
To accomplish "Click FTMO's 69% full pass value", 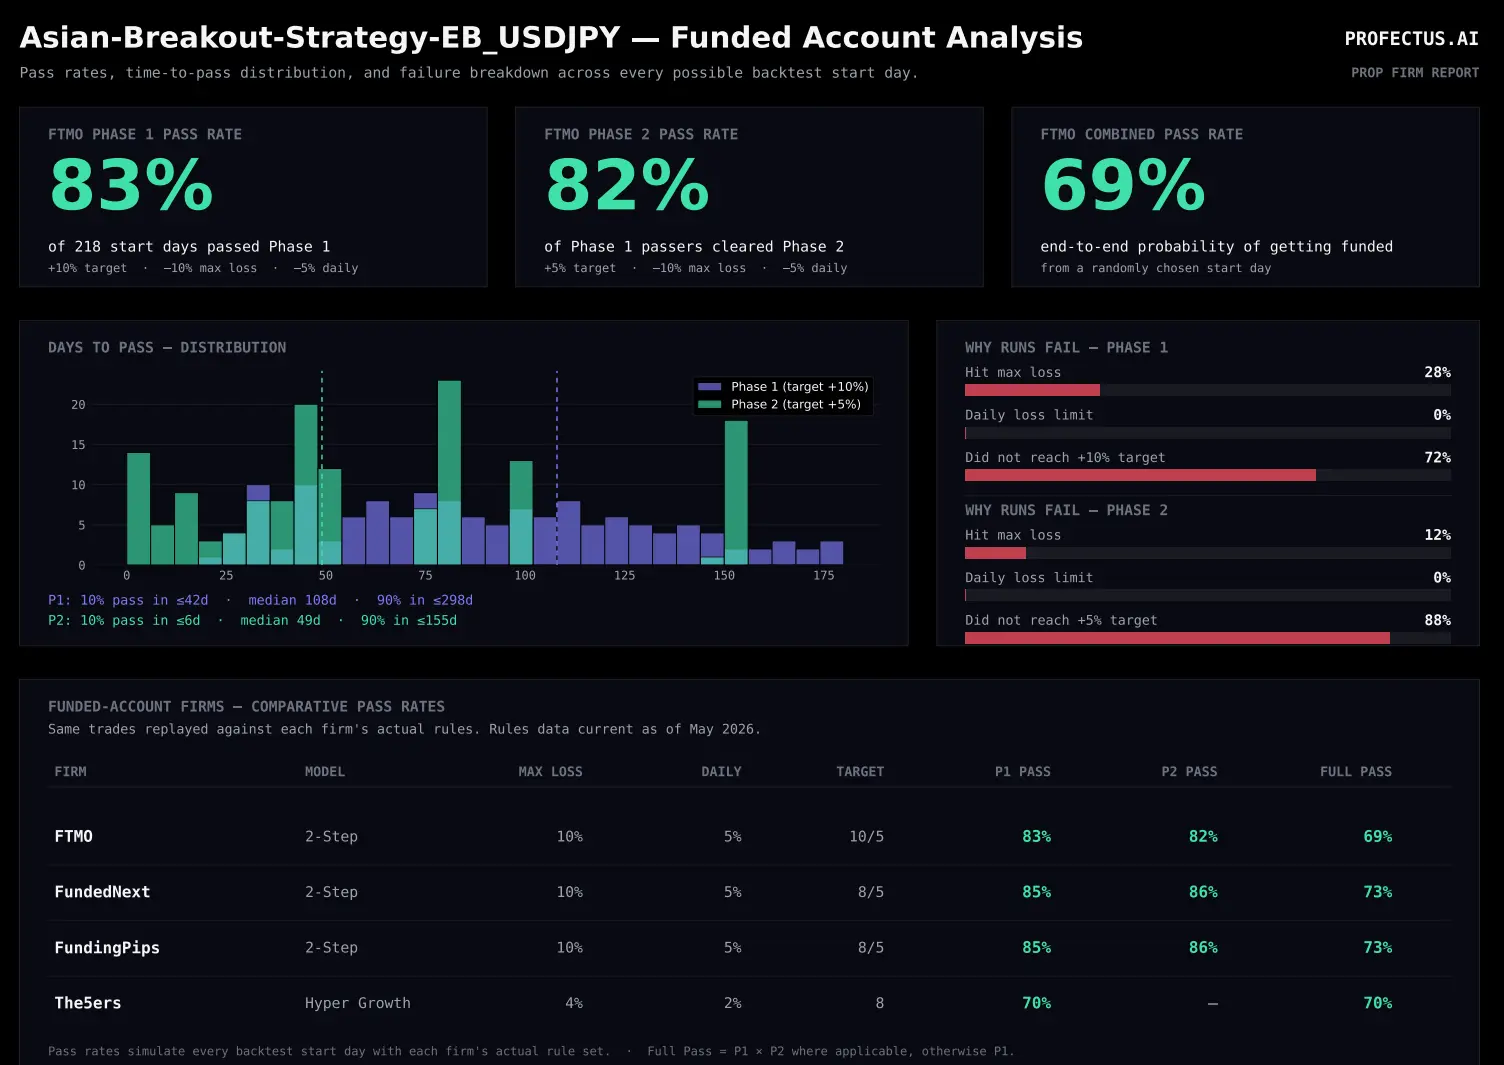I will coord(1378,836).
